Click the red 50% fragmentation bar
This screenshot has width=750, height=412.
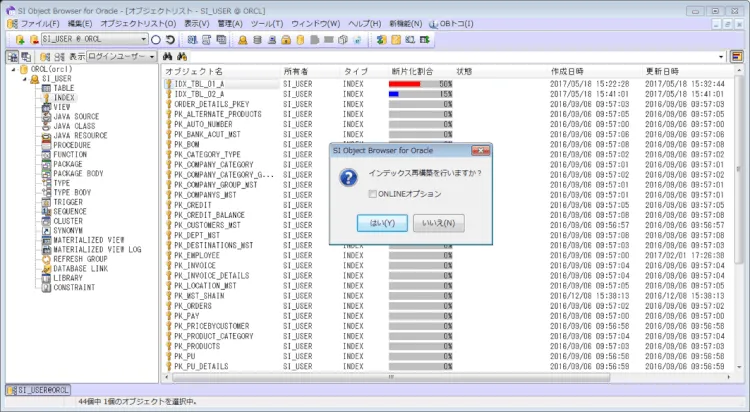click(x=405, y=84)
